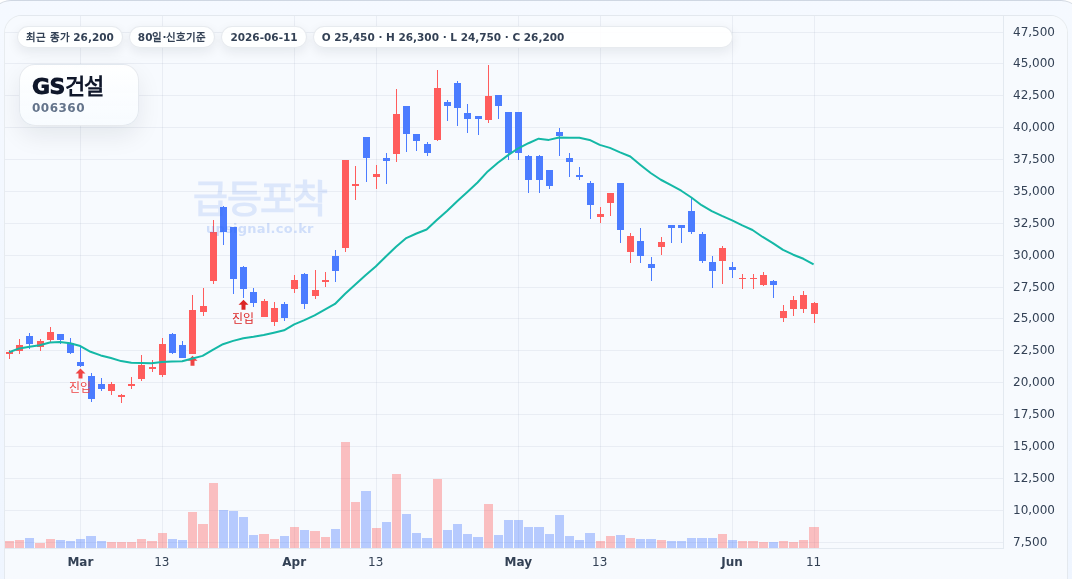Select the 80일·신호기준 pill
The height and width of the screenshot is (579, 1072).
tap(172, 37)
